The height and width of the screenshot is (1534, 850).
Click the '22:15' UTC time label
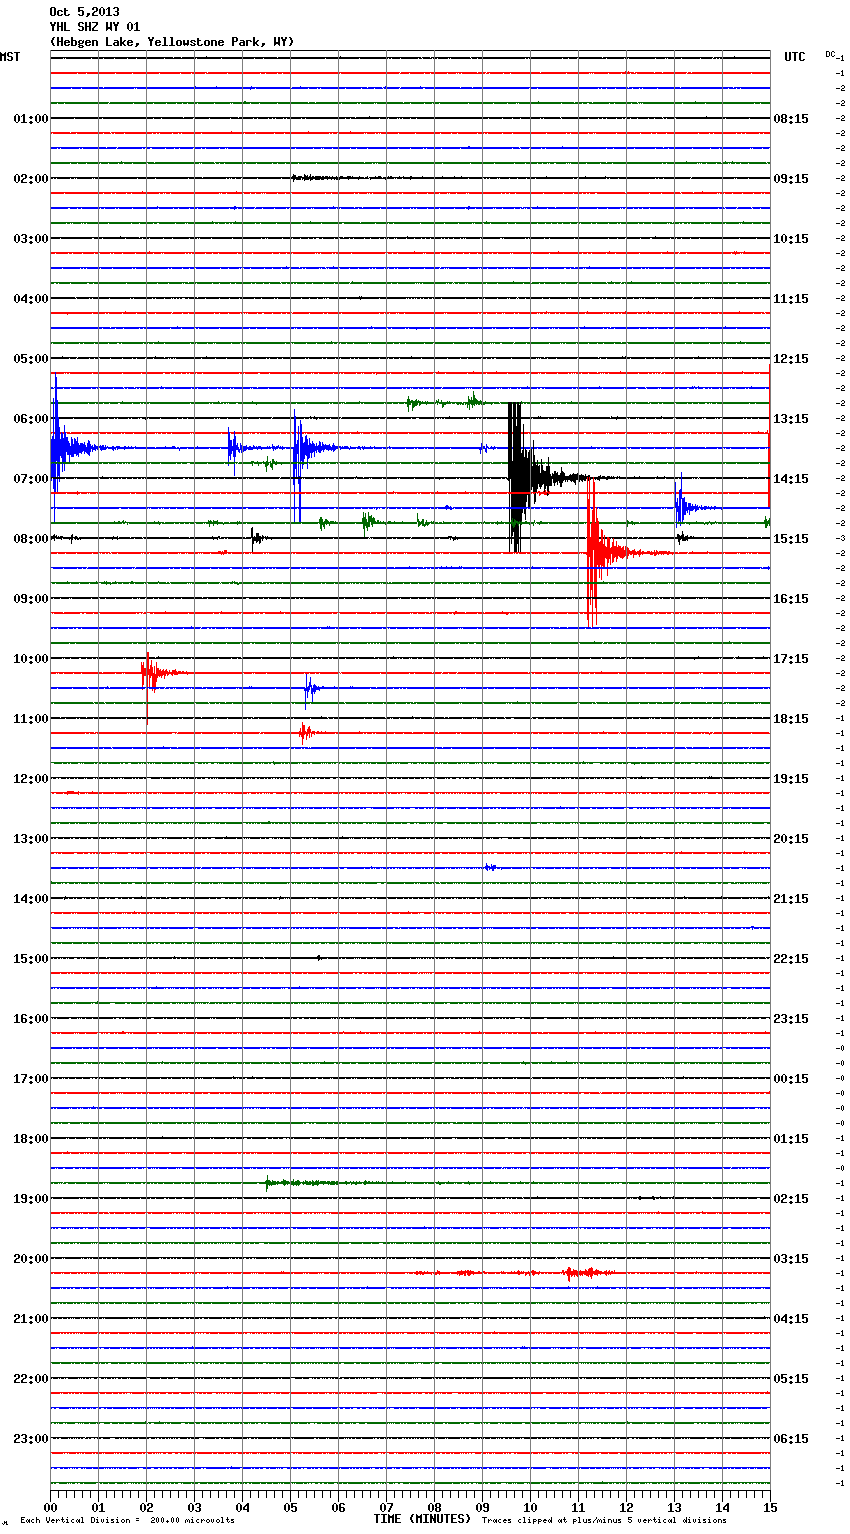(x=791, y=959)
